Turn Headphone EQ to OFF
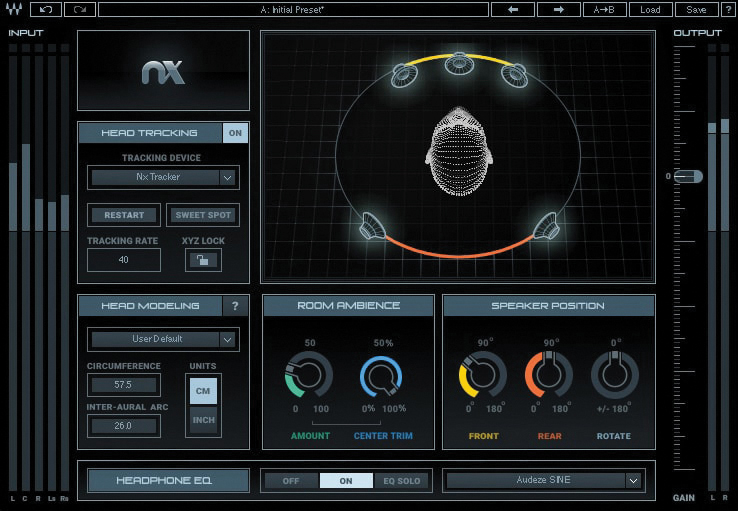 coord(291,481)
